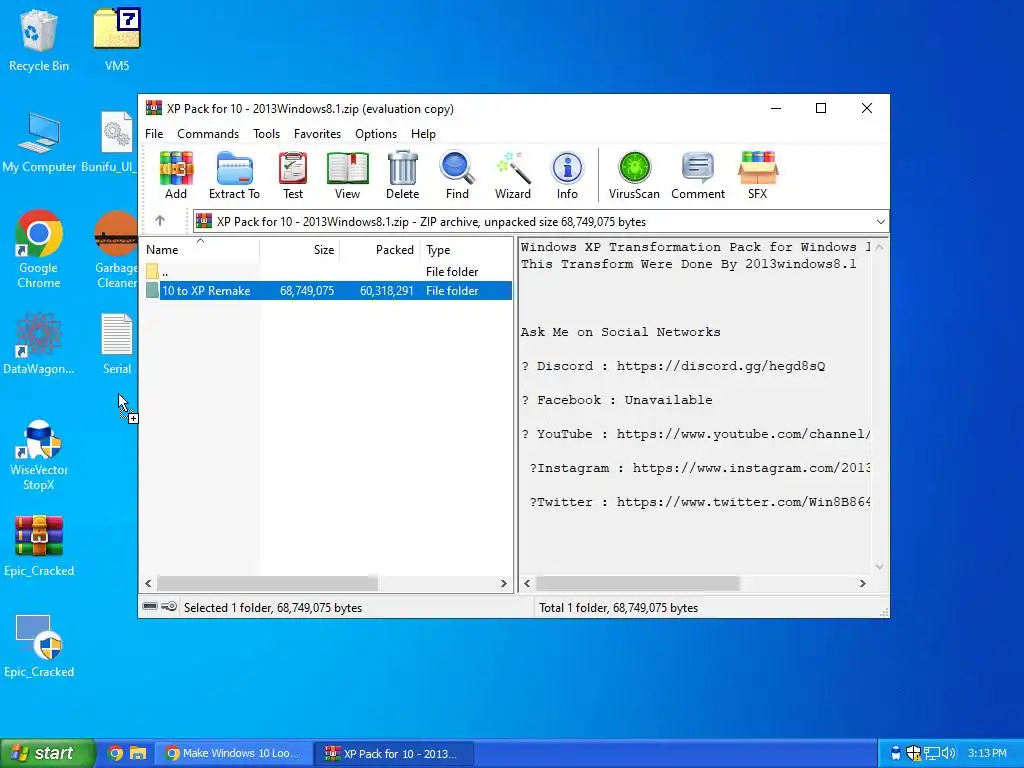
Task: Open the File menu
Action: [x=154, y=133]
